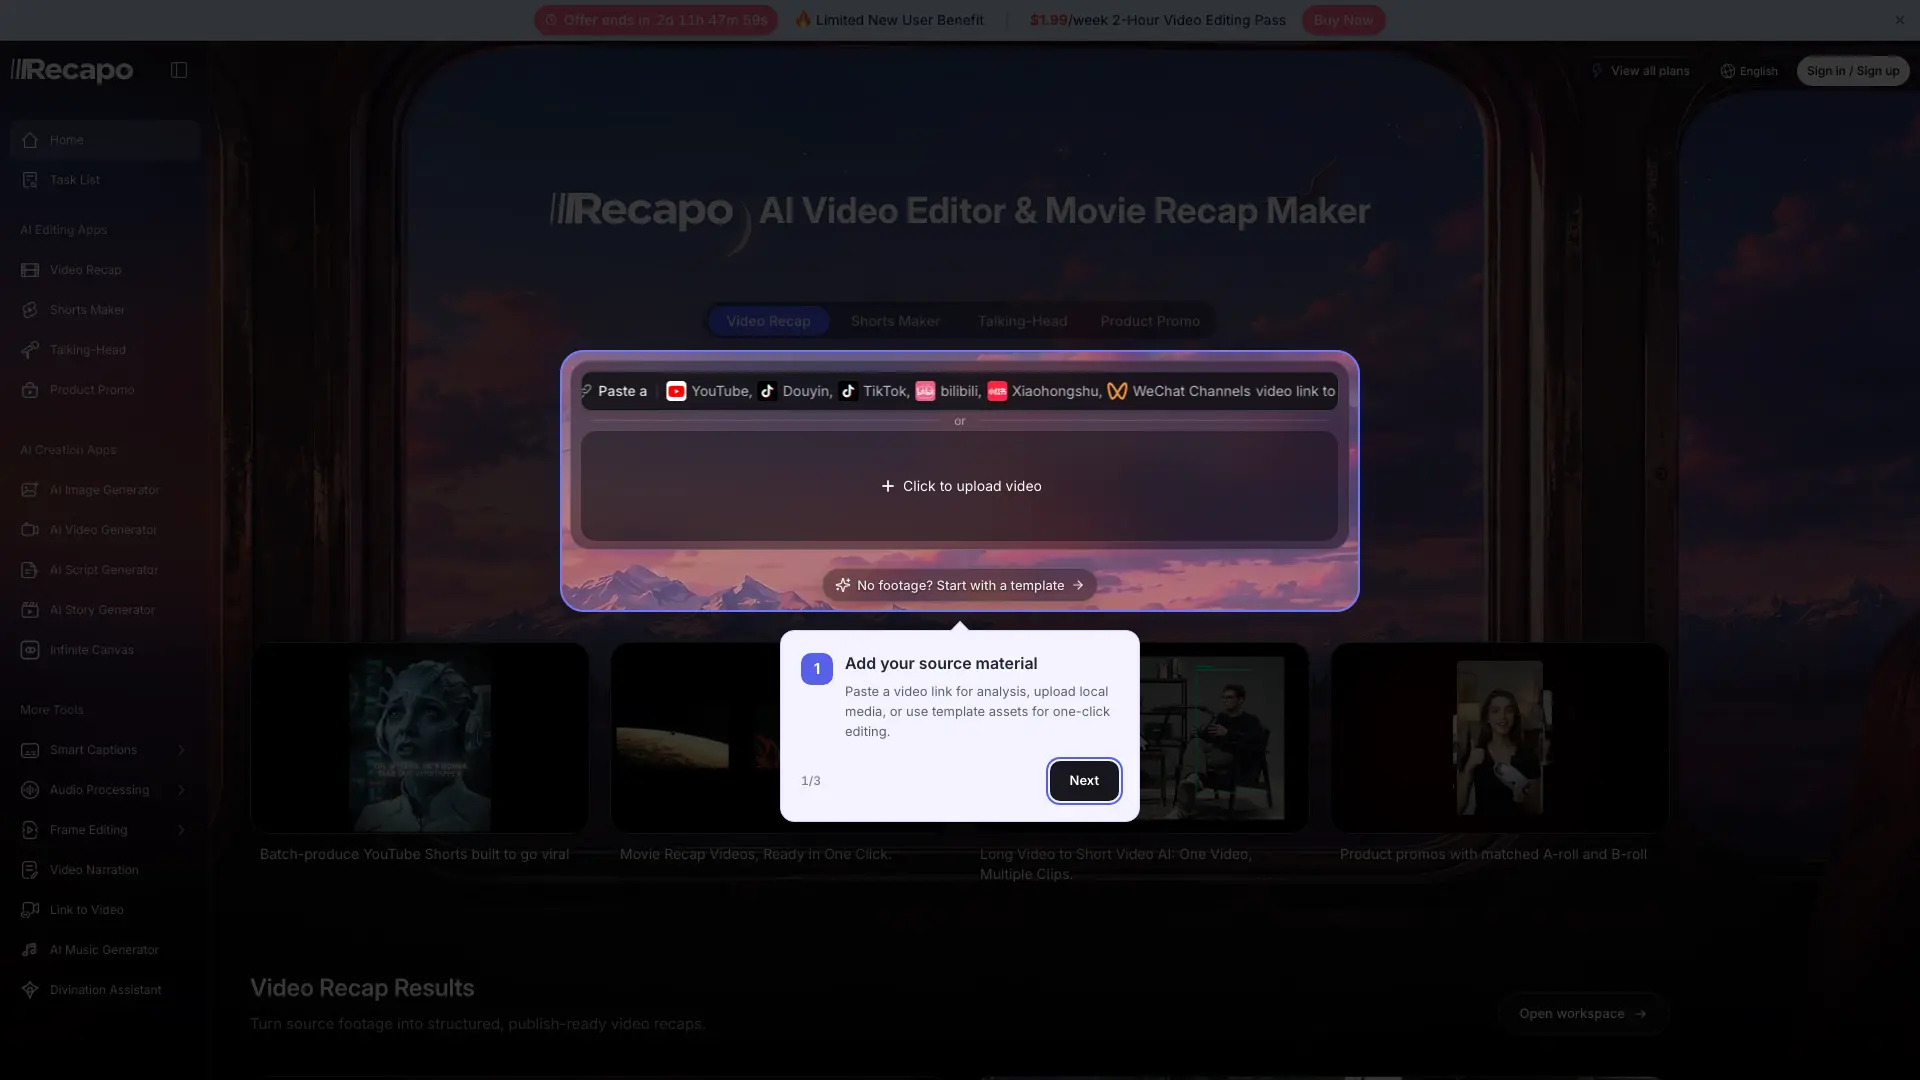Click the Product Promo sidebar icon
The width and height of the screenshot is (1920, 1080).
pos(30,390)
